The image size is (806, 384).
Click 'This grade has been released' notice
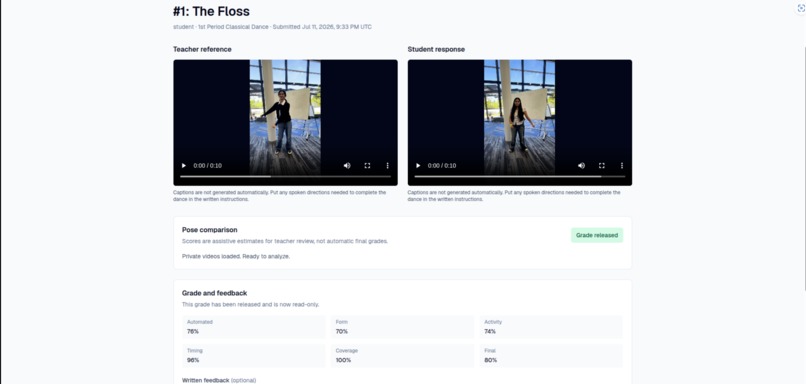point(250,304)
